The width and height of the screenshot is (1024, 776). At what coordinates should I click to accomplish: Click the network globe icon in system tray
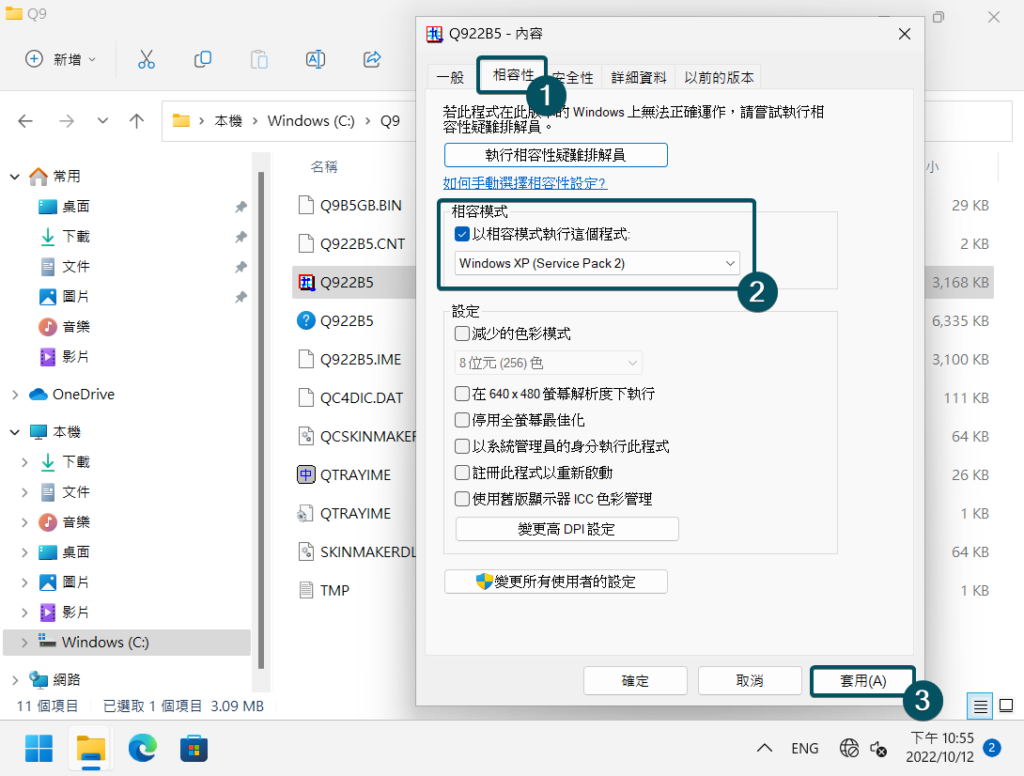[x=849, y=748]
